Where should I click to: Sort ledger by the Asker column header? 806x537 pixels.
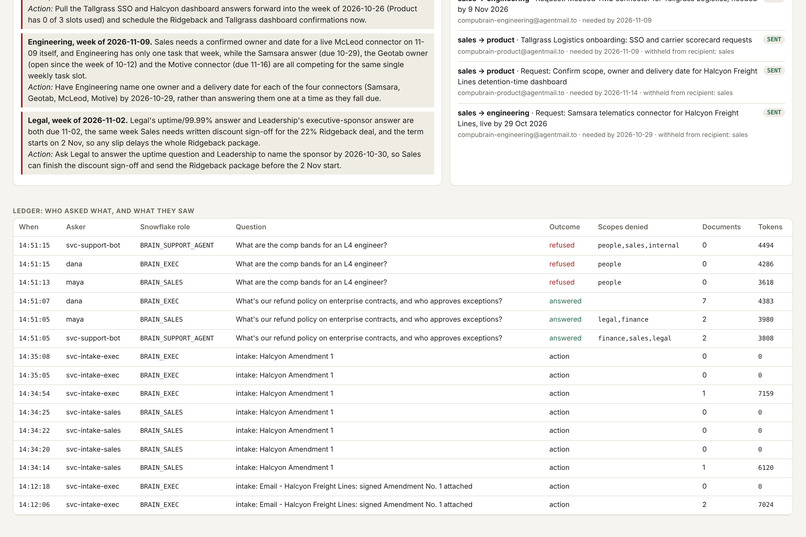pyautogui.click(x=76, y=227)
